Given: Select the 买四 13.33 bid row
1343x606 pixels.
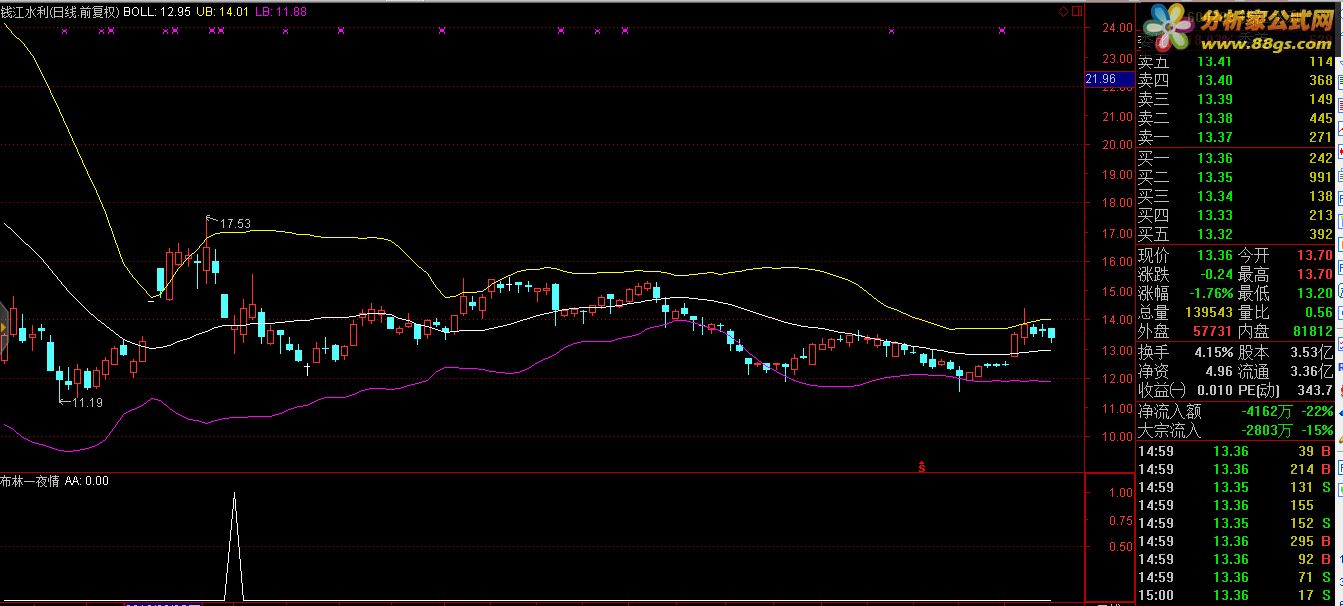Looking at the screenshot, I should (1236, 216).
